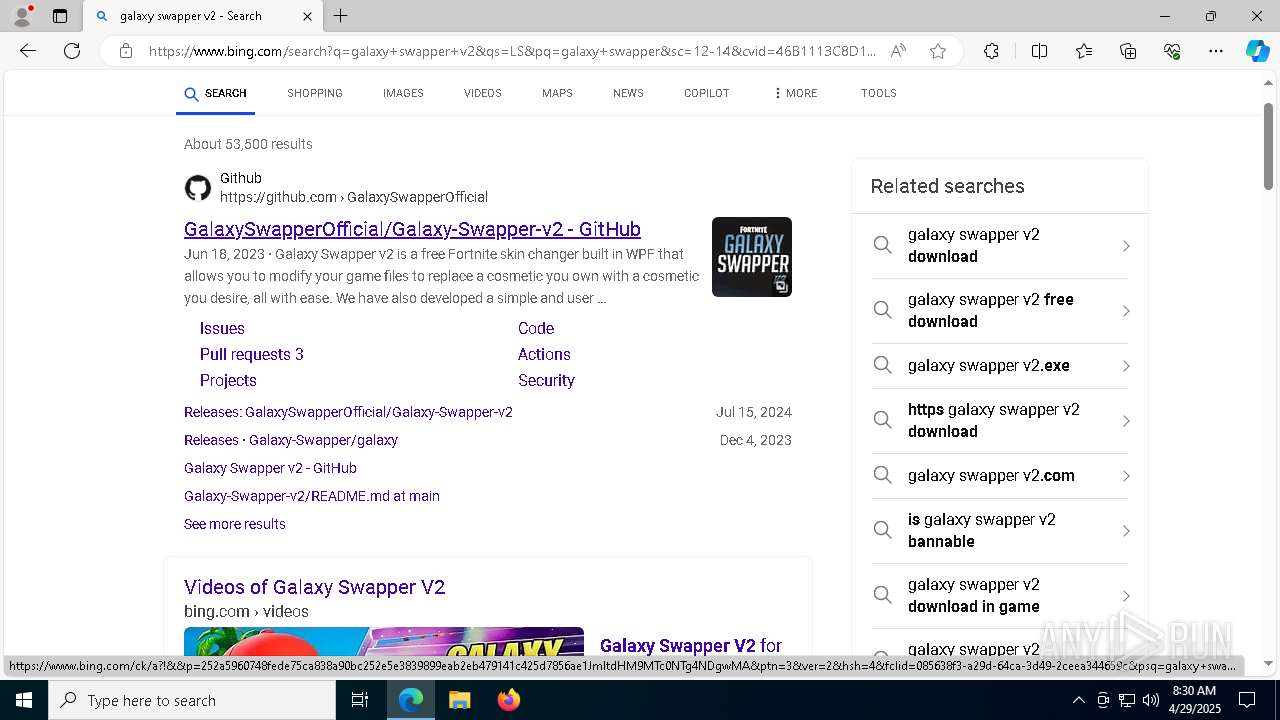
Task: Open the Projects sublink
Action: point(228,380)
